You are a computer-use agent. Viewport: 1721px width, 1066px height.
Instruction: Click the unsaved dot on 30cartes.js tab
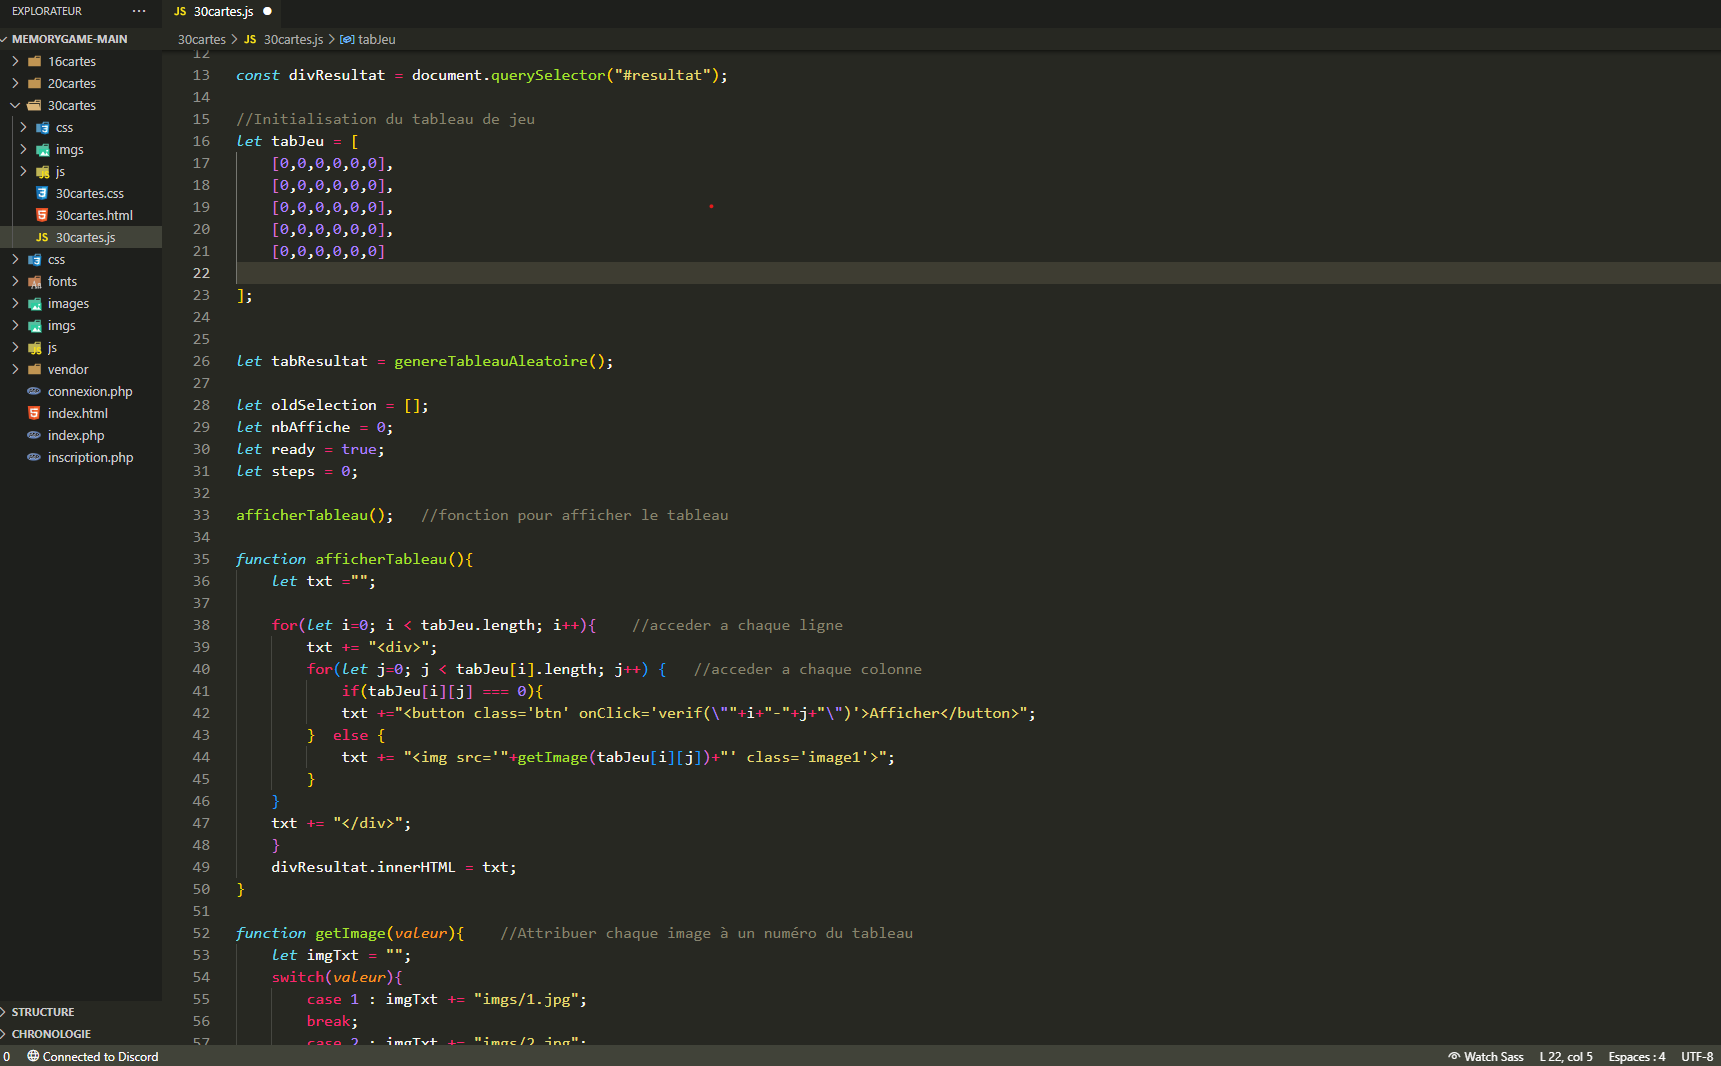267,12
